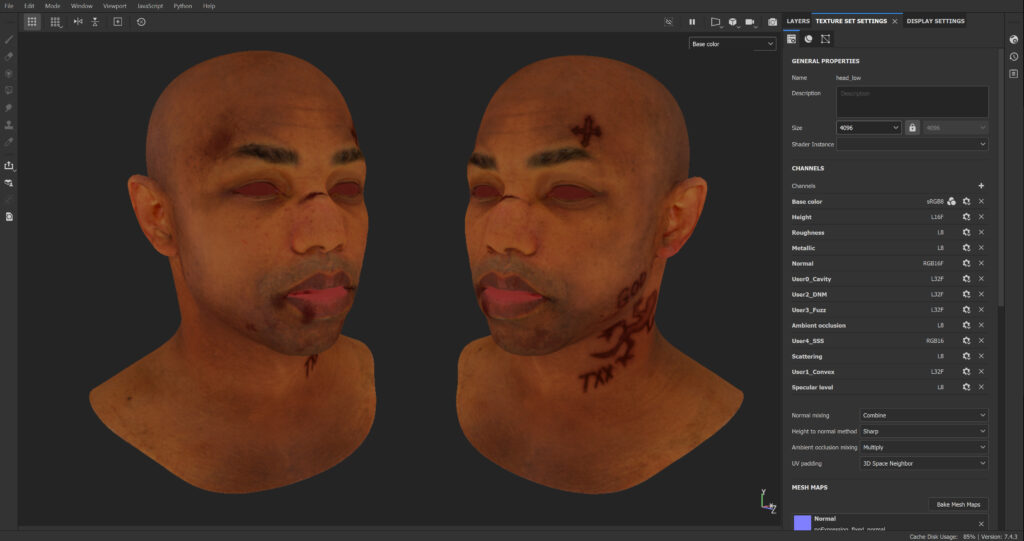Toggle the hide-overlay eye icon near pause
Viewport: 1024px width, 541px height.
(x=669, y=22)
